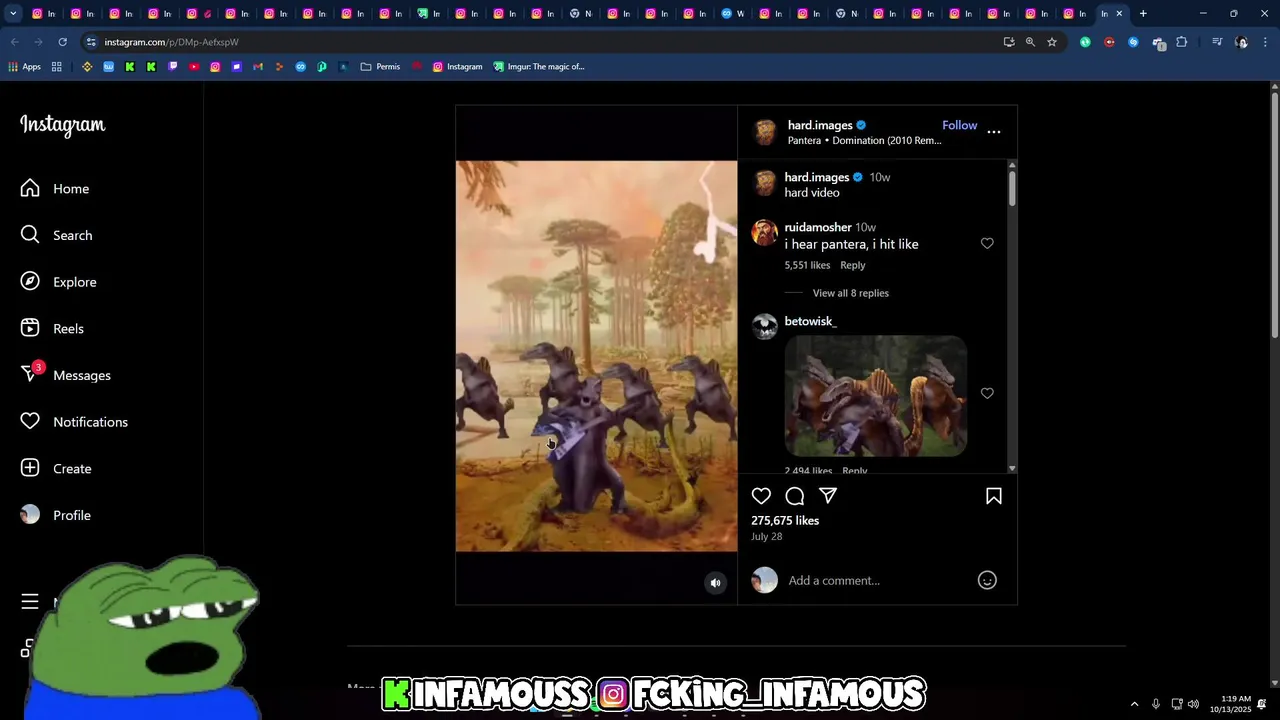The height and width of the screenshot is (720, 1280).
Task: Open Messages icon with red badge
Action: pyautogui.click(x=31, y=374)
